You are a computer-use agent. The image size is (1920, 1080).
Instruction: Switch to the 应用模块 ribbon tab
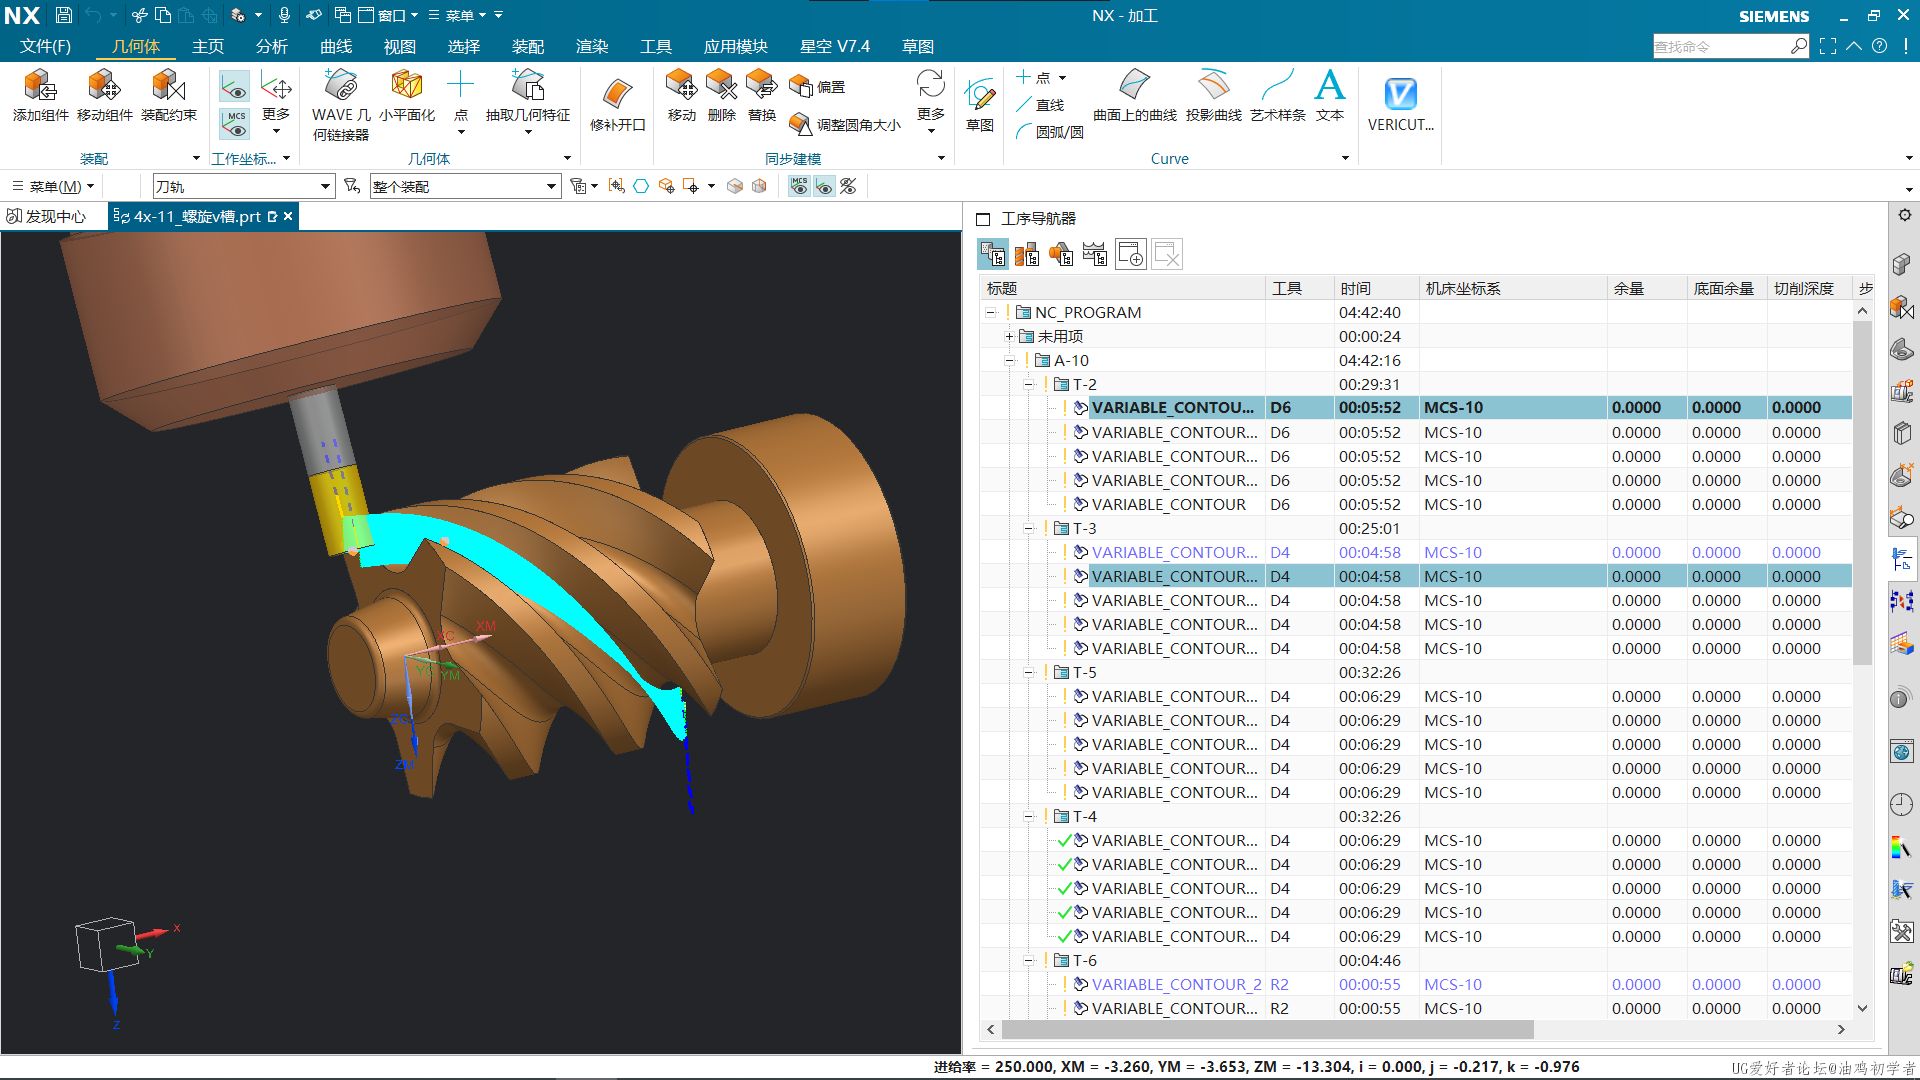pos(736,46)
